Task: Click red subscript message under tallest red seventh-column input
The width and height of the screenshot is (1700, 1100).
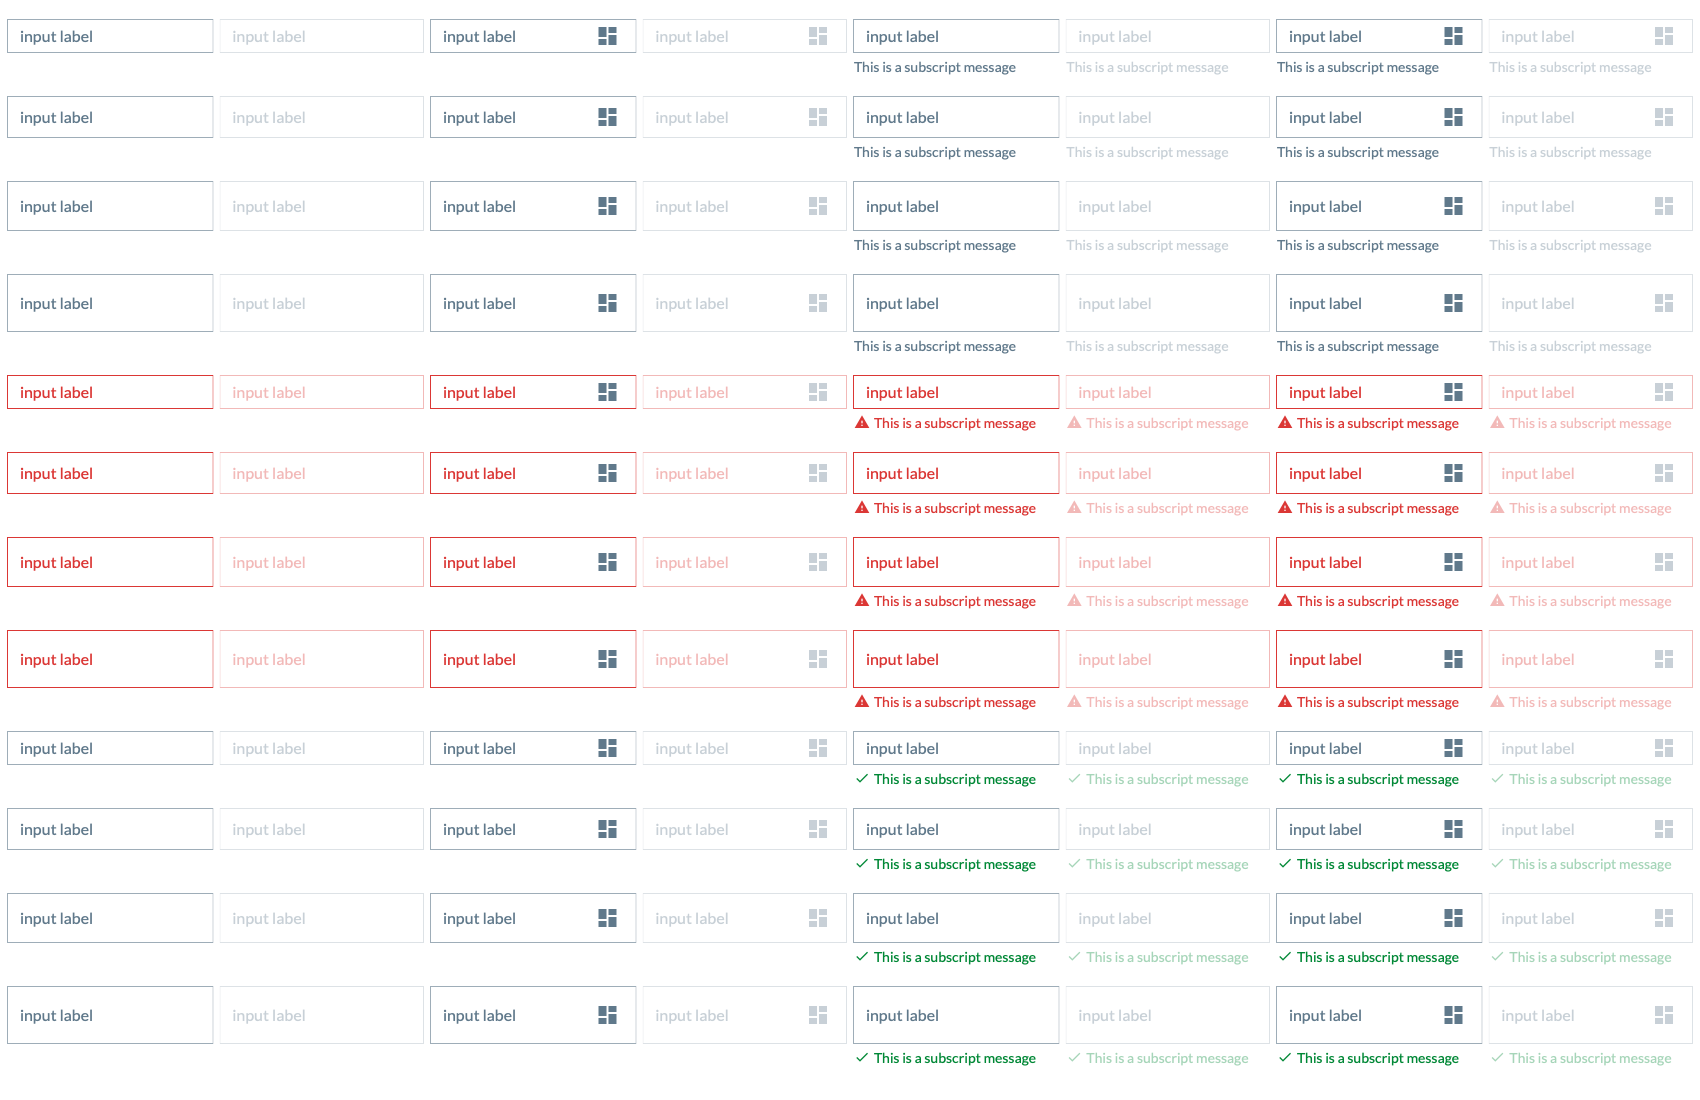Action: pyautogui.click(x=1378, y=702)
